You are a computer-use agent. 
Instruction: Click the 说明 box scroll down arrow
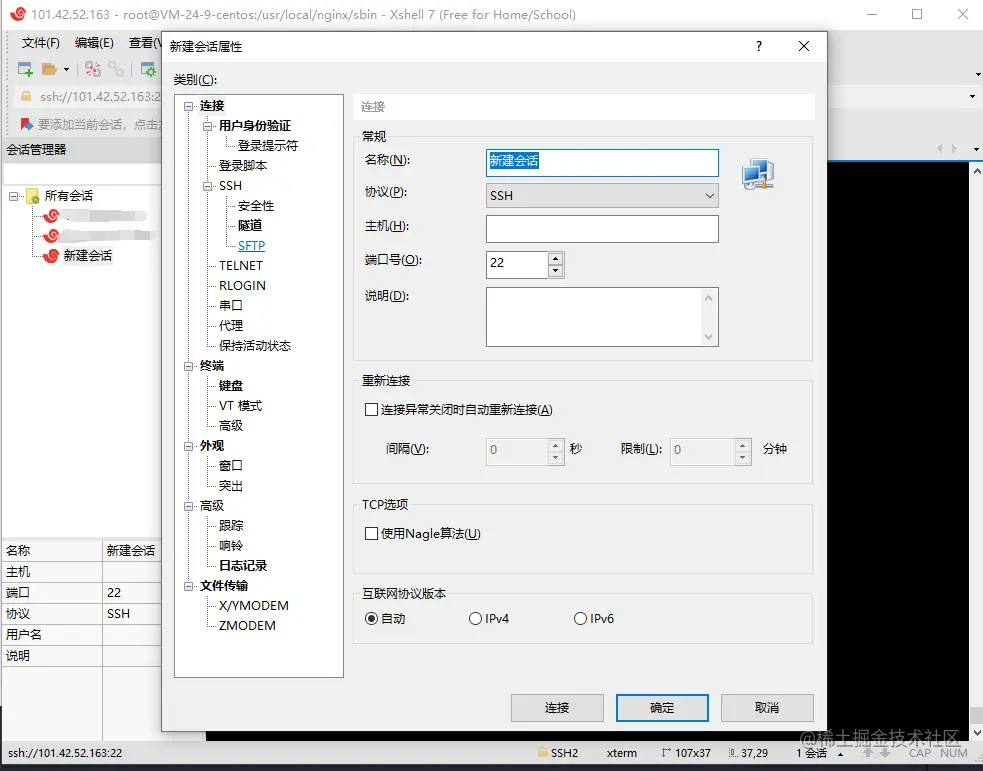click(708, 337)
